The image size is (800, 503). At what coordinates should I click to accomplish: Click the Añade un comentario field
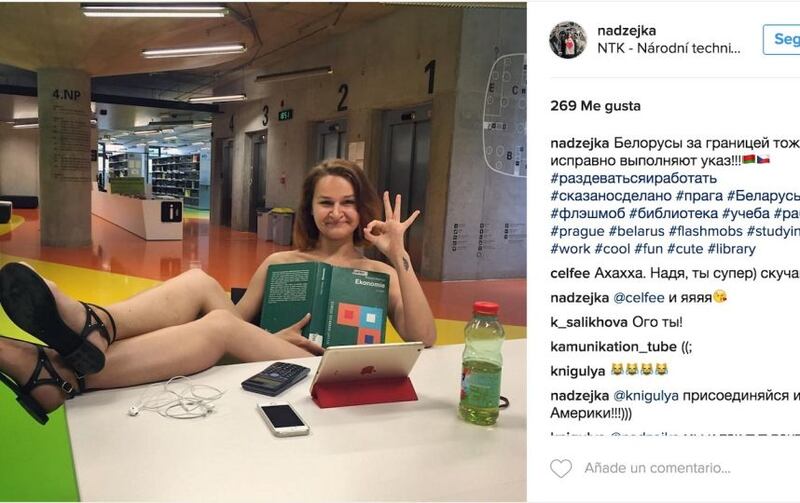click(x=657, y=468)
